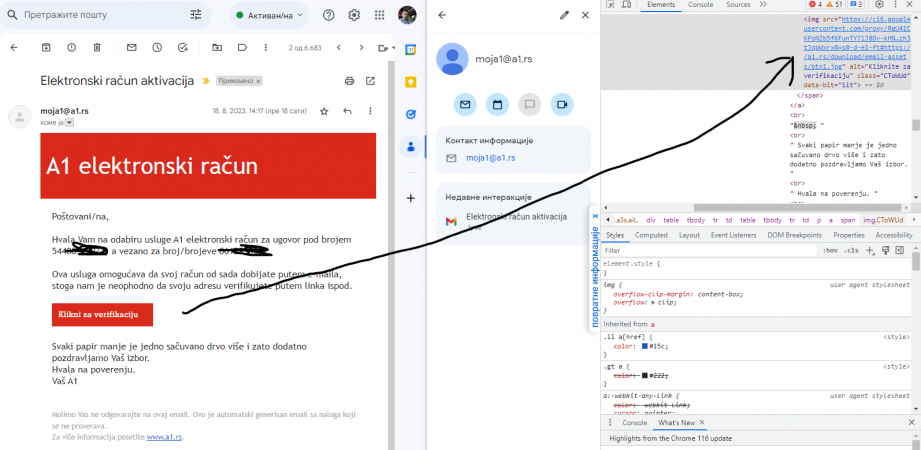Go to the newer email chevron
921x450 pixels.
point(339,48)
